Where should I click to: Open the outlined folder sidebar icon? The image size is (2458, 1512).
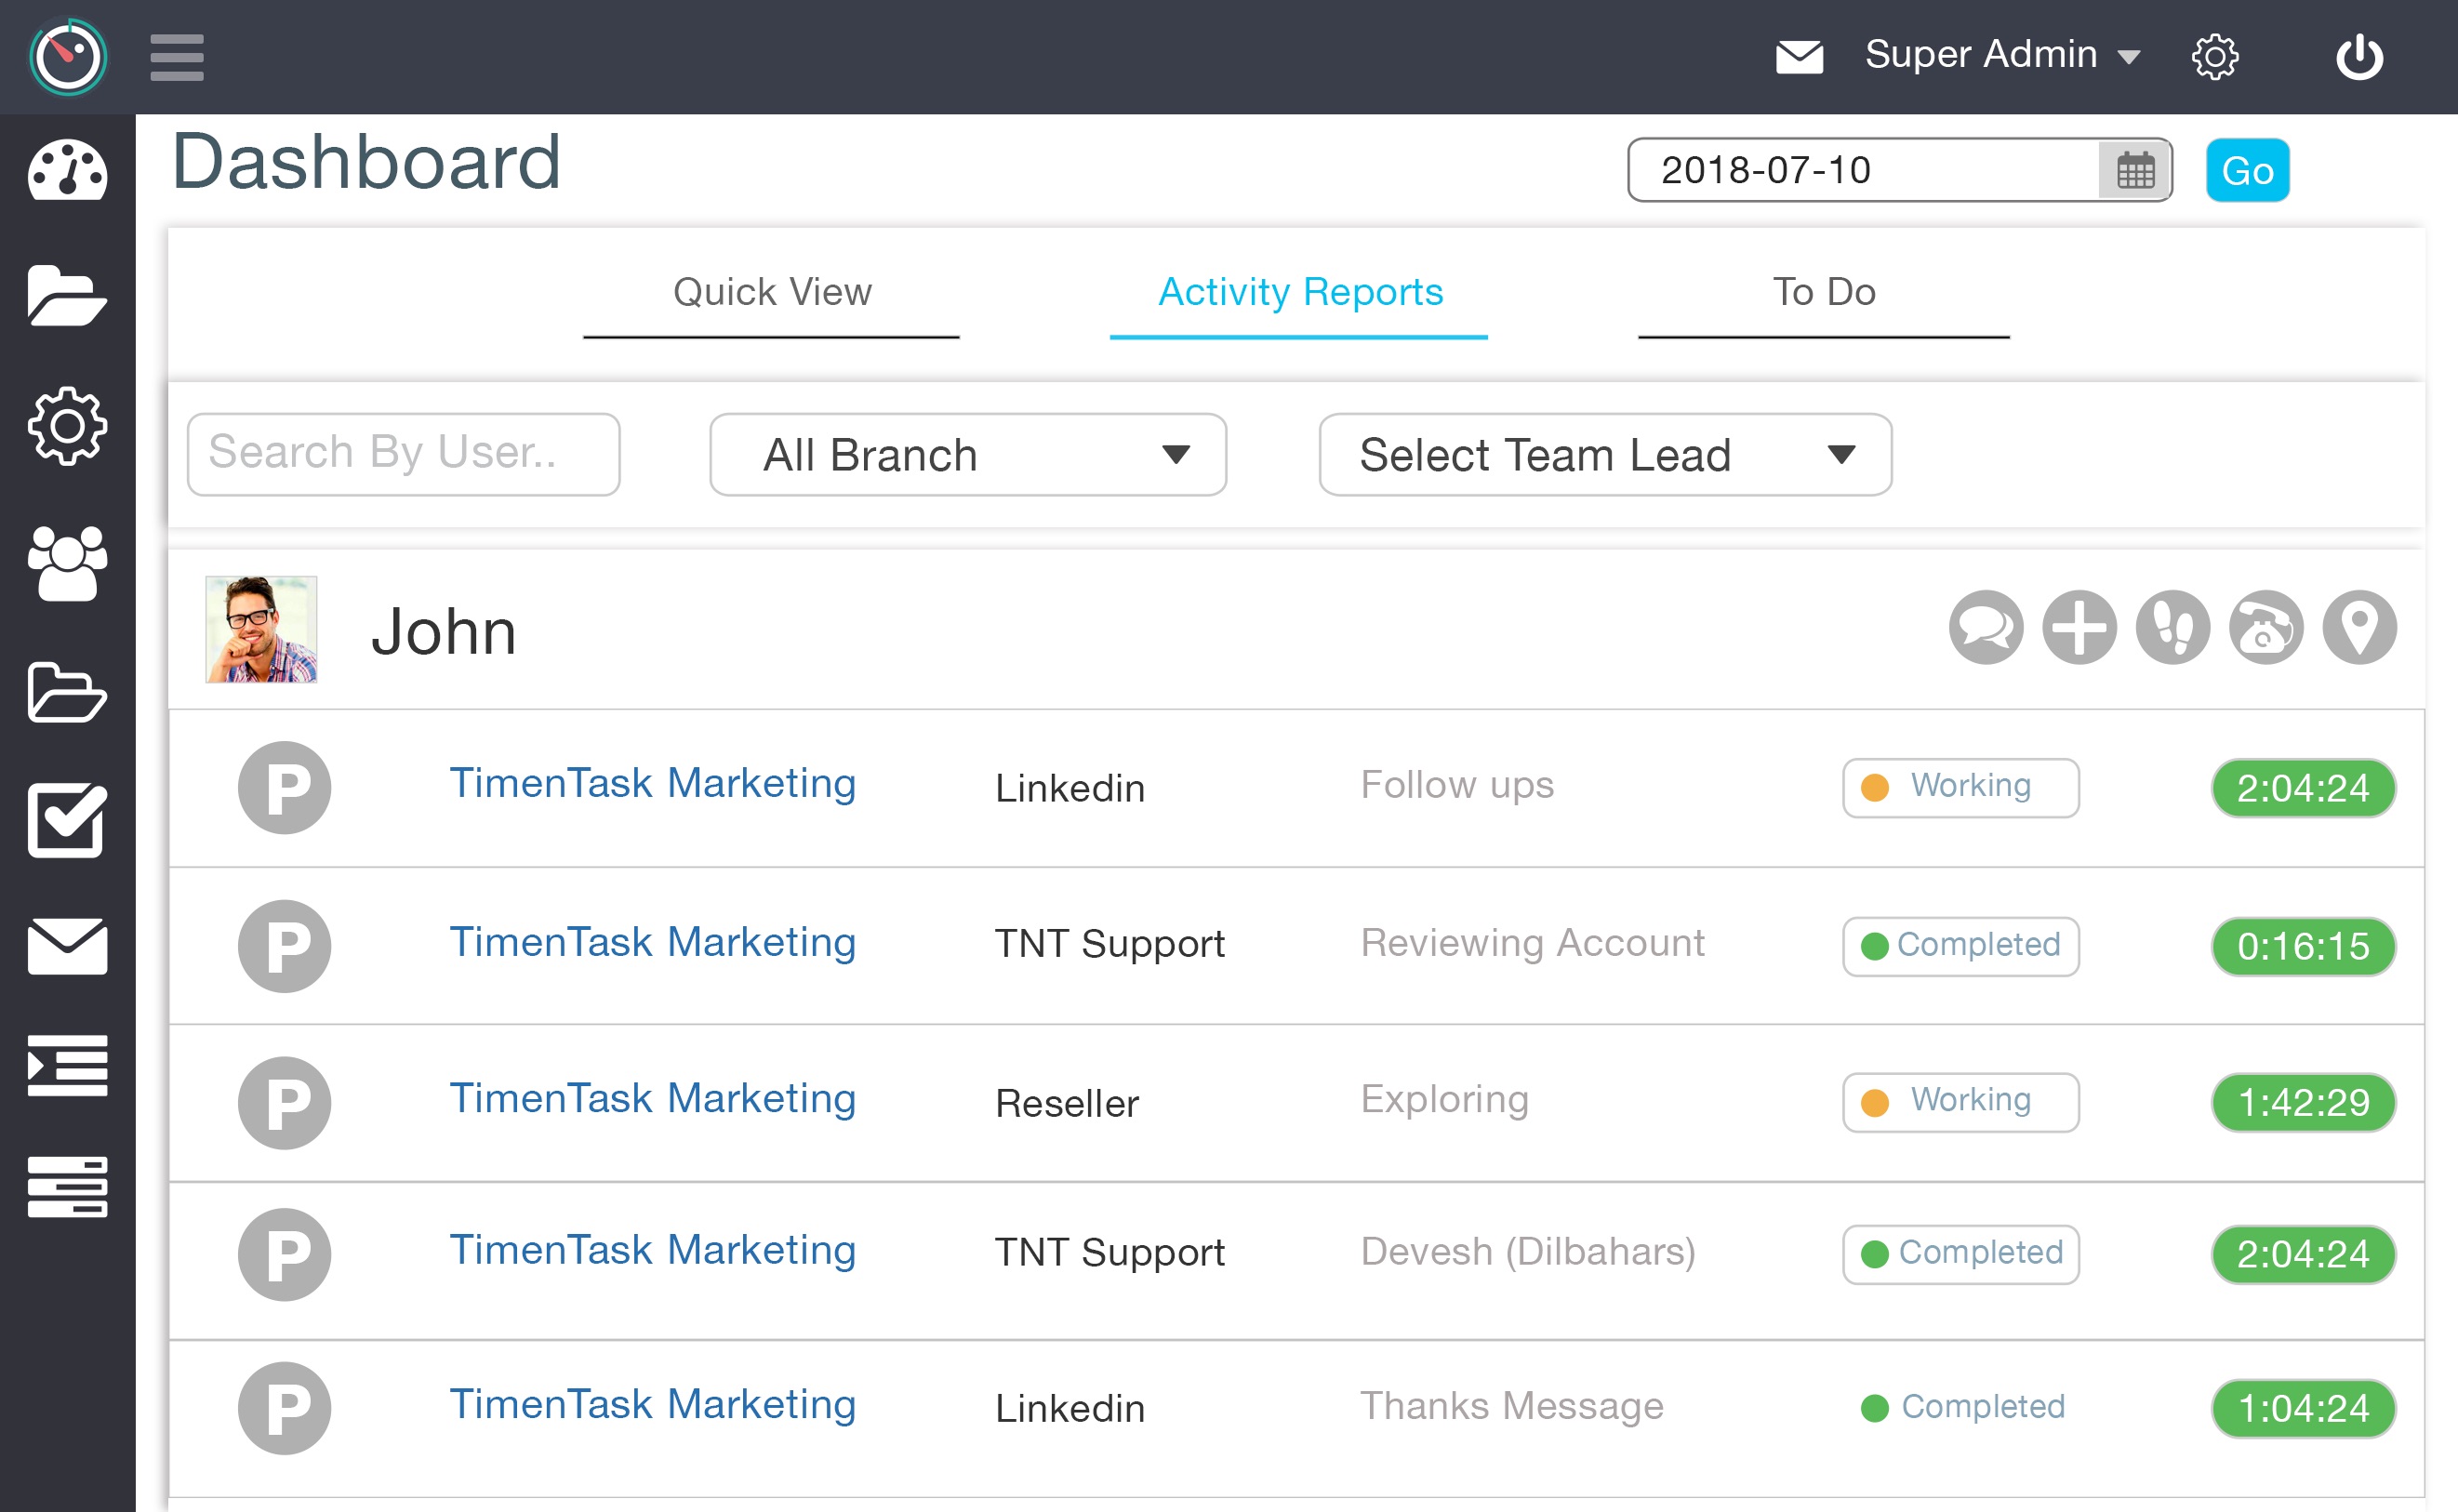coord(68,692)
